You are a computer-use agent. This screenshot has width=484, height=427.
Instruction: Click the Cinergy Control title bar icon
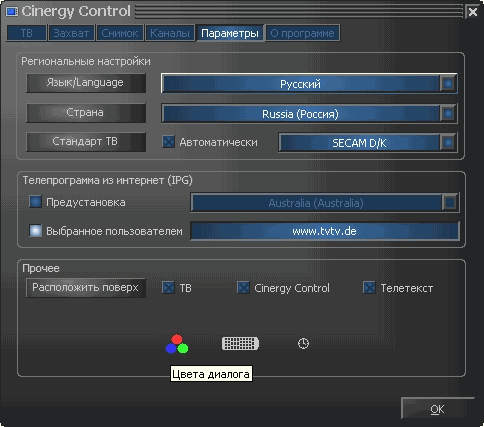coord(12,12)
